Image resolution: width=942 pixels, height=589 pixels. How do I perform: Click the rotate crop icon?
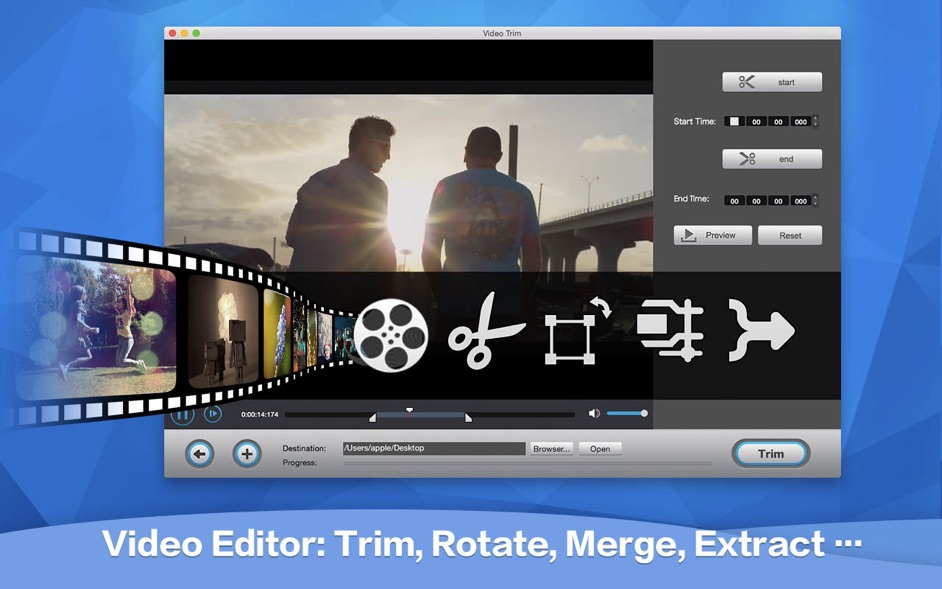[x=577, y=332]
